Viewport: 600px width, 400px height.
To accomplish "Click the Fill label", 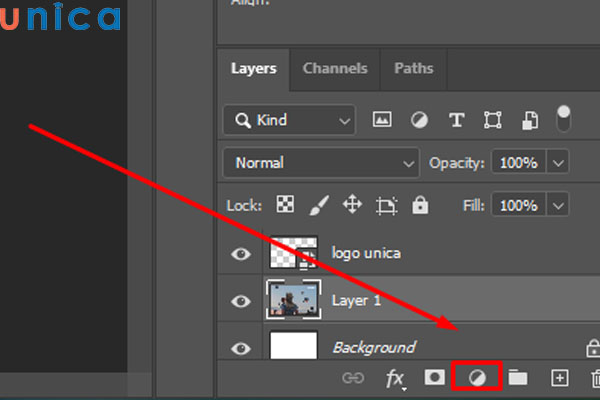I will tap(473, 206).
